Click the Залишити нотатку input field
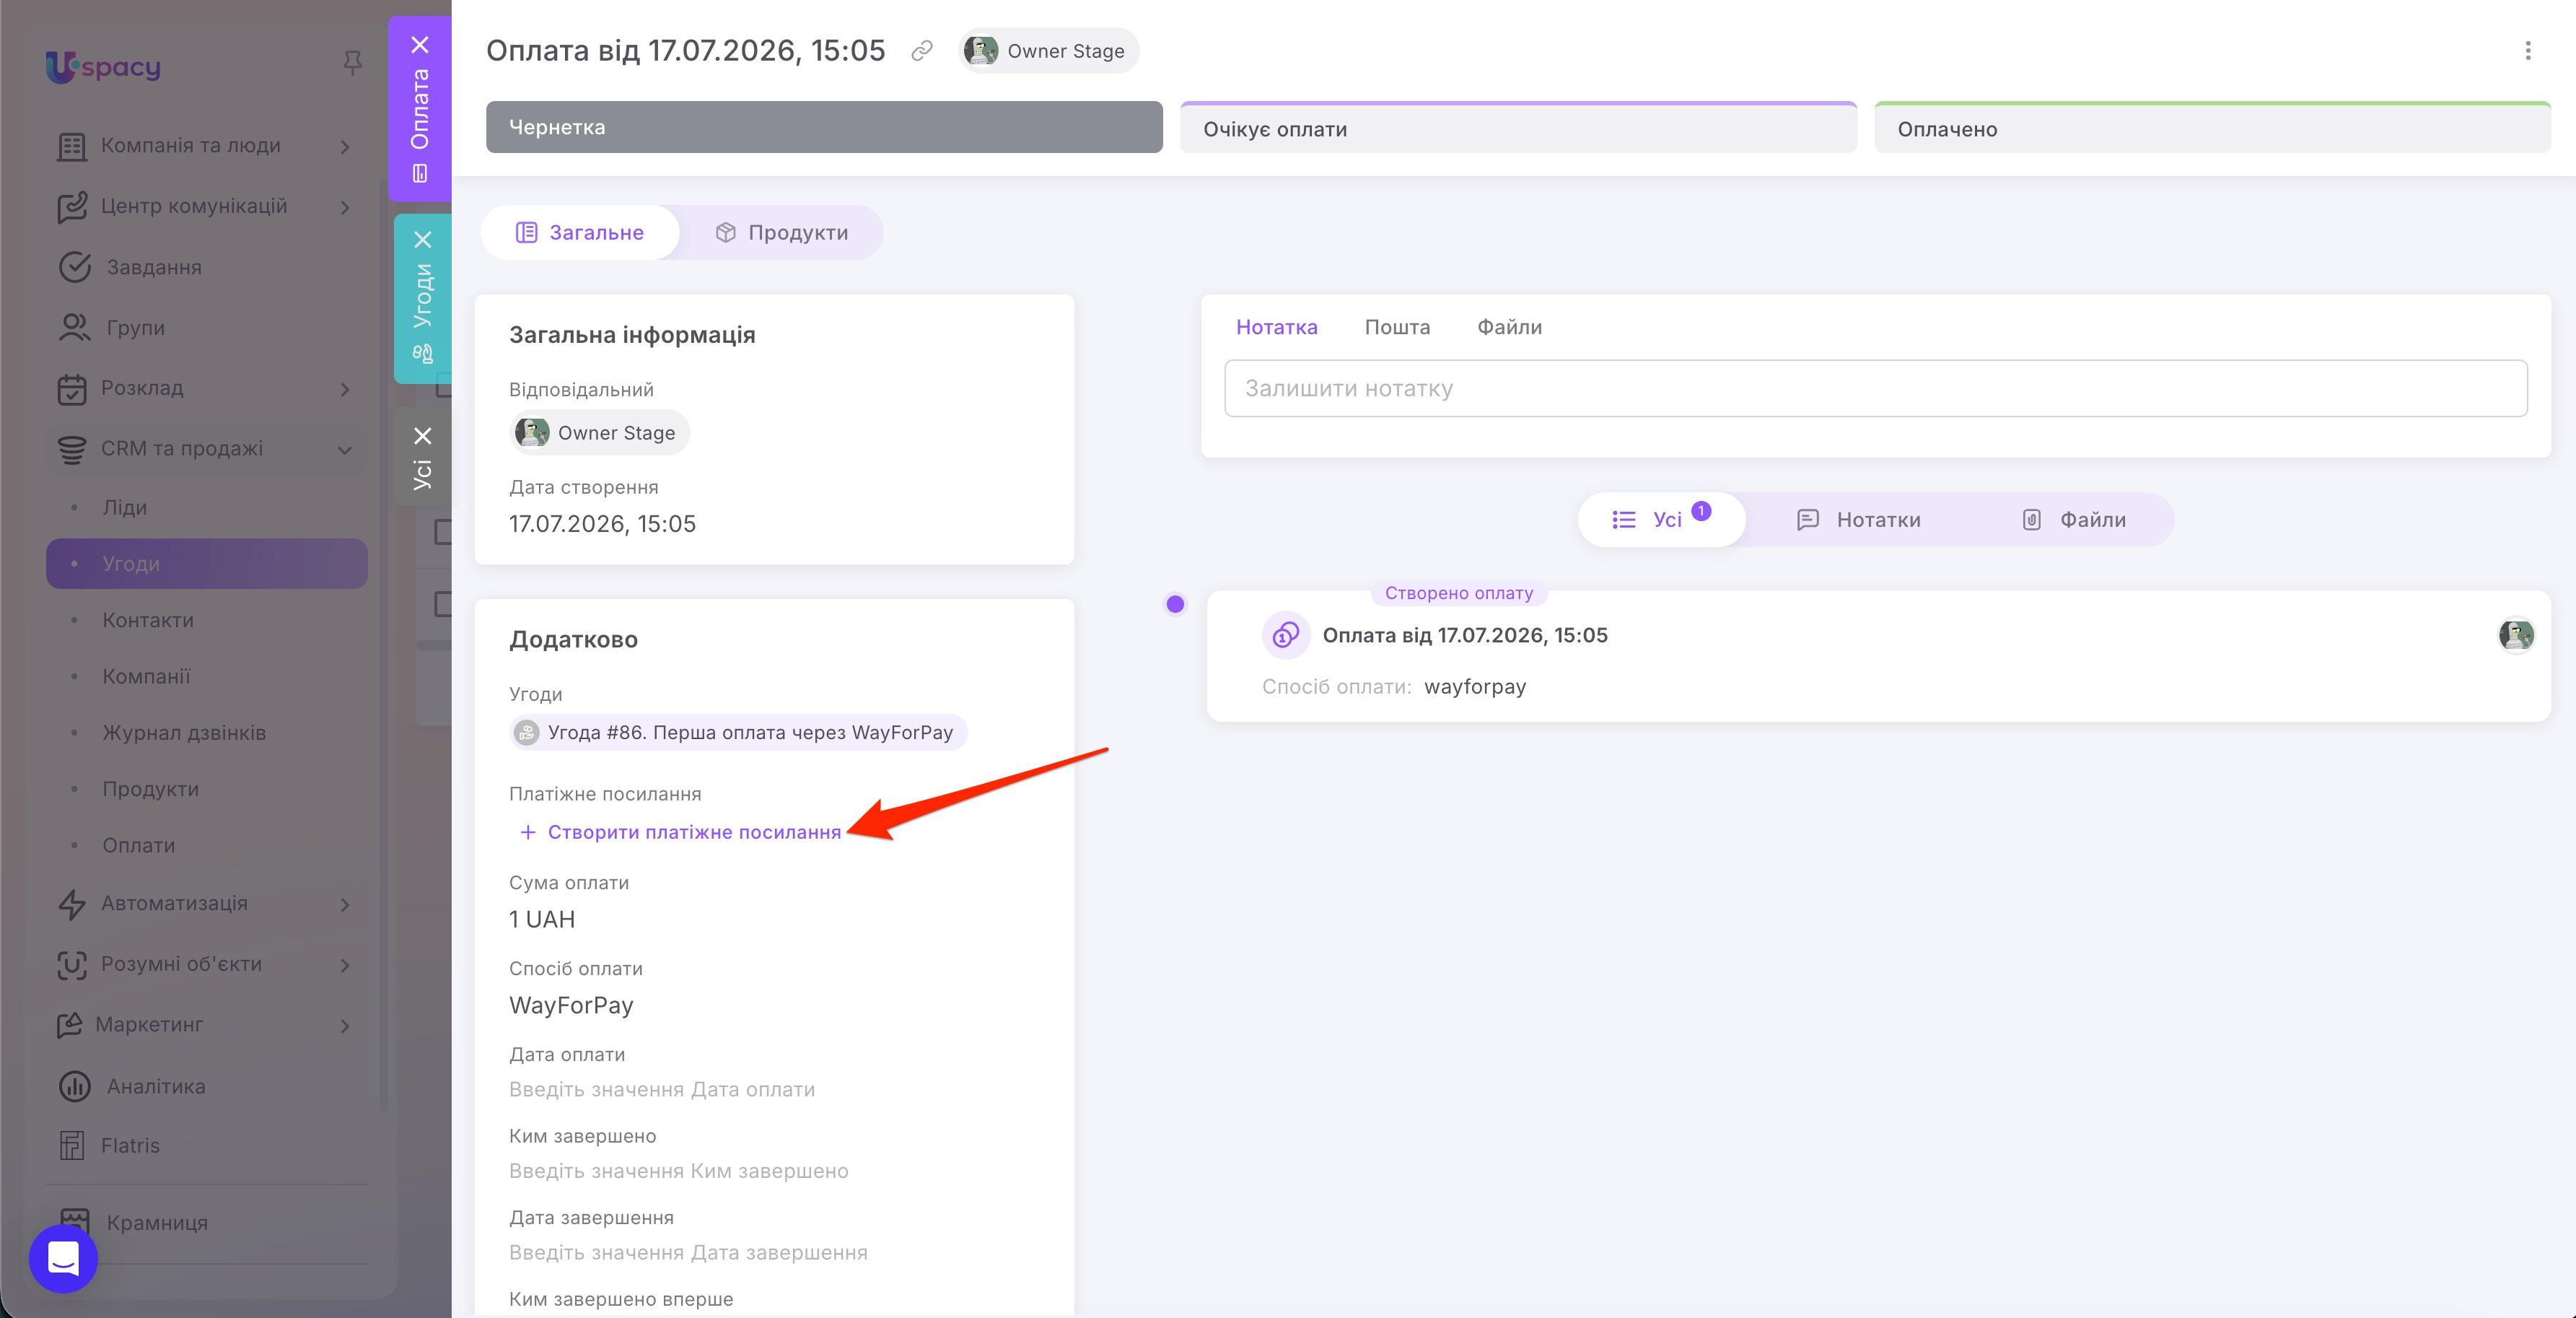2576x1318 pixels. pos(1875,388)
